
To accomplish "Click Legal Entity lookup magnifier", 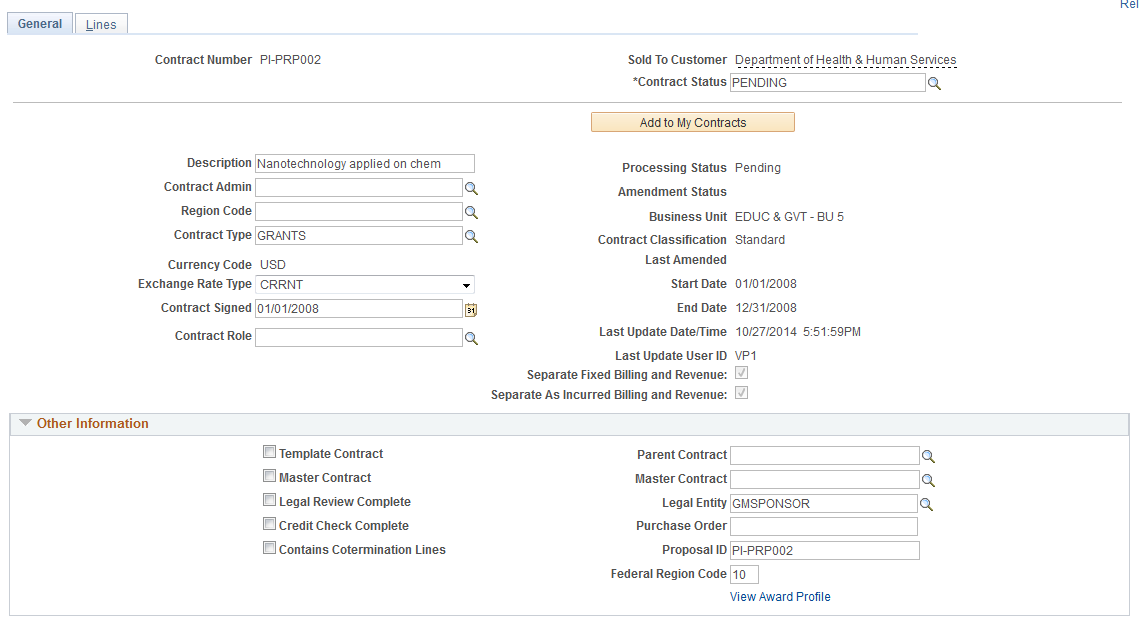I will coord(926,504).
